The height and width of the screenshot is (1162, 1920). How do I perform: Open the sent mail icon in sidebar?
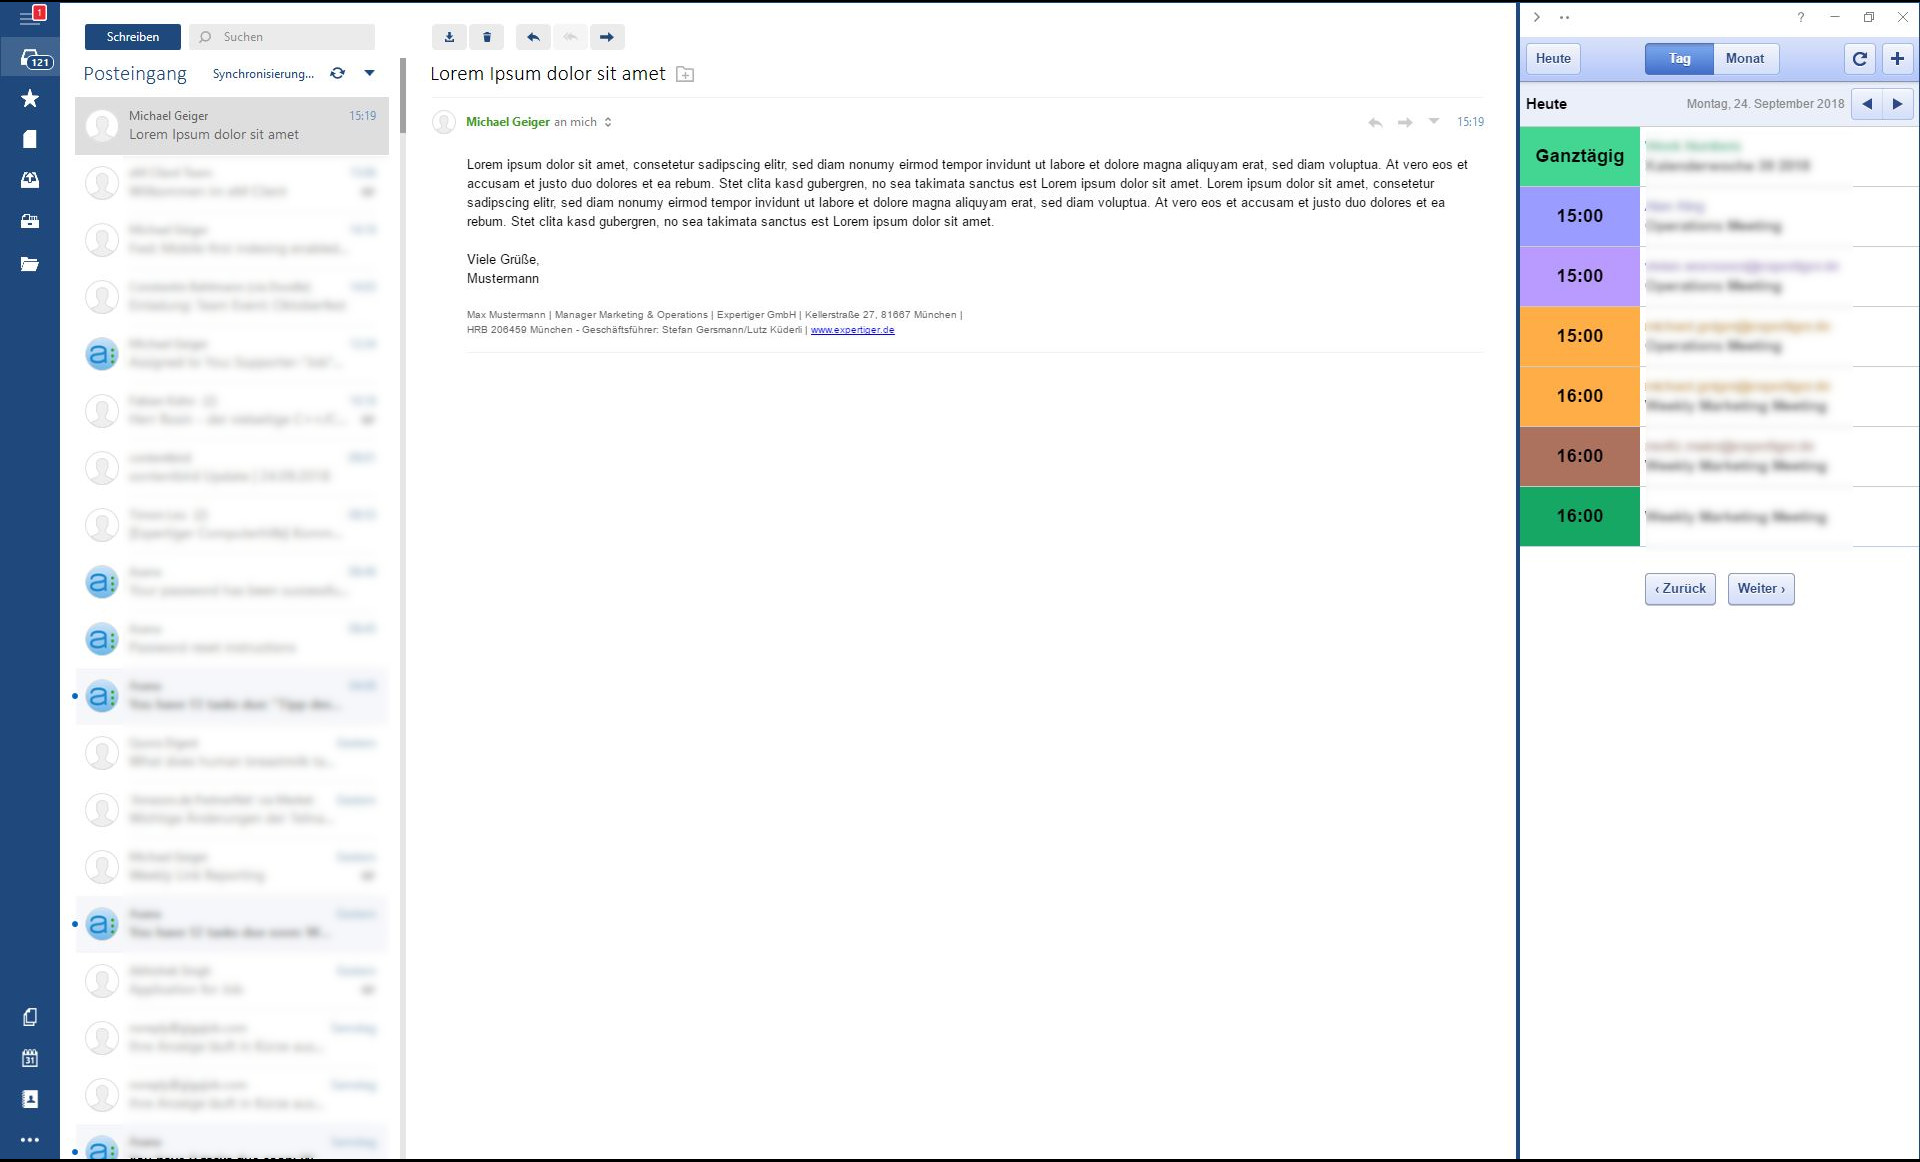click(30, 180)
